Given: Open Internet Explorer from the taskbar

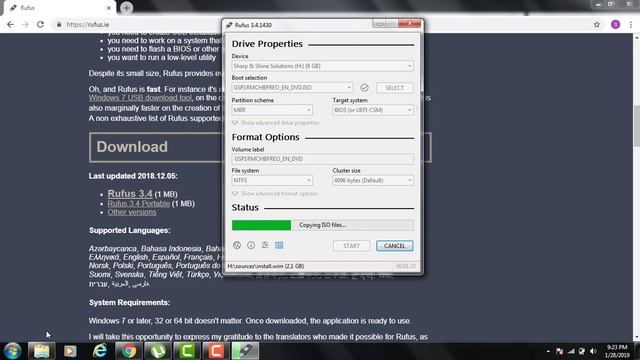Looking at the screenshot, I should (x=100, y=351).
